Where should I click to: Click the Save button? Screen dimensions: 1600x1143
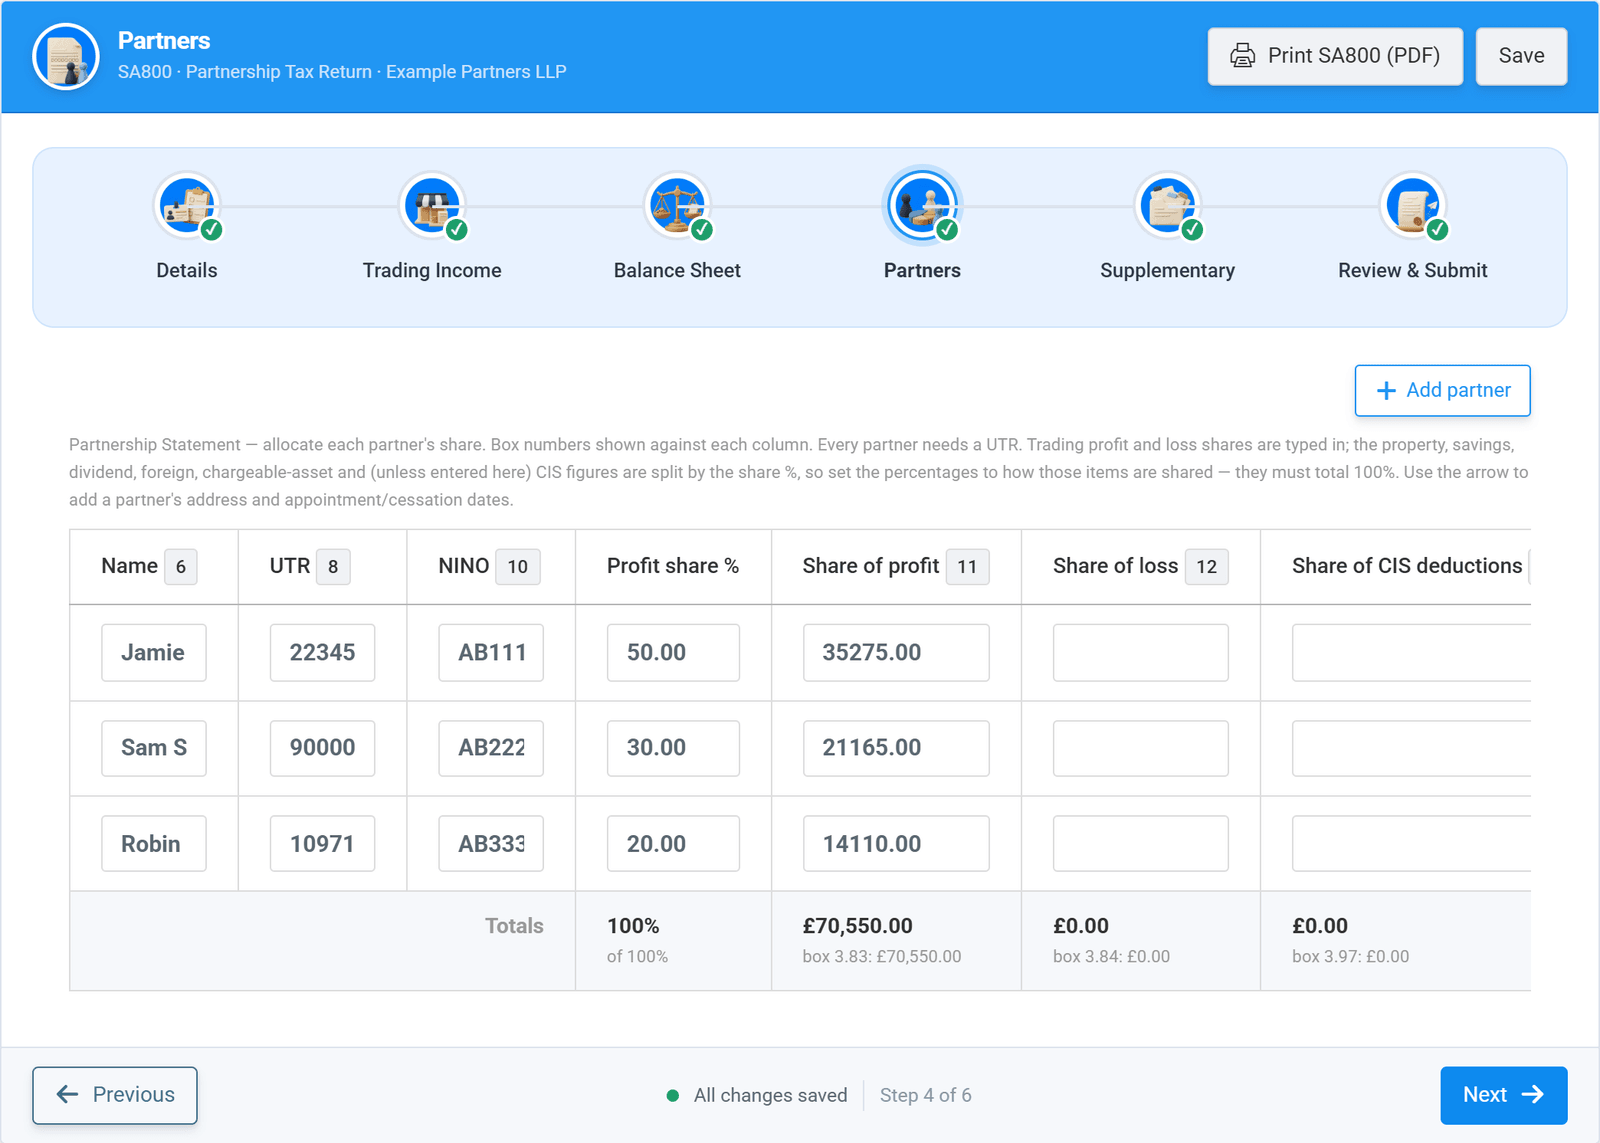pos(1521,56)
